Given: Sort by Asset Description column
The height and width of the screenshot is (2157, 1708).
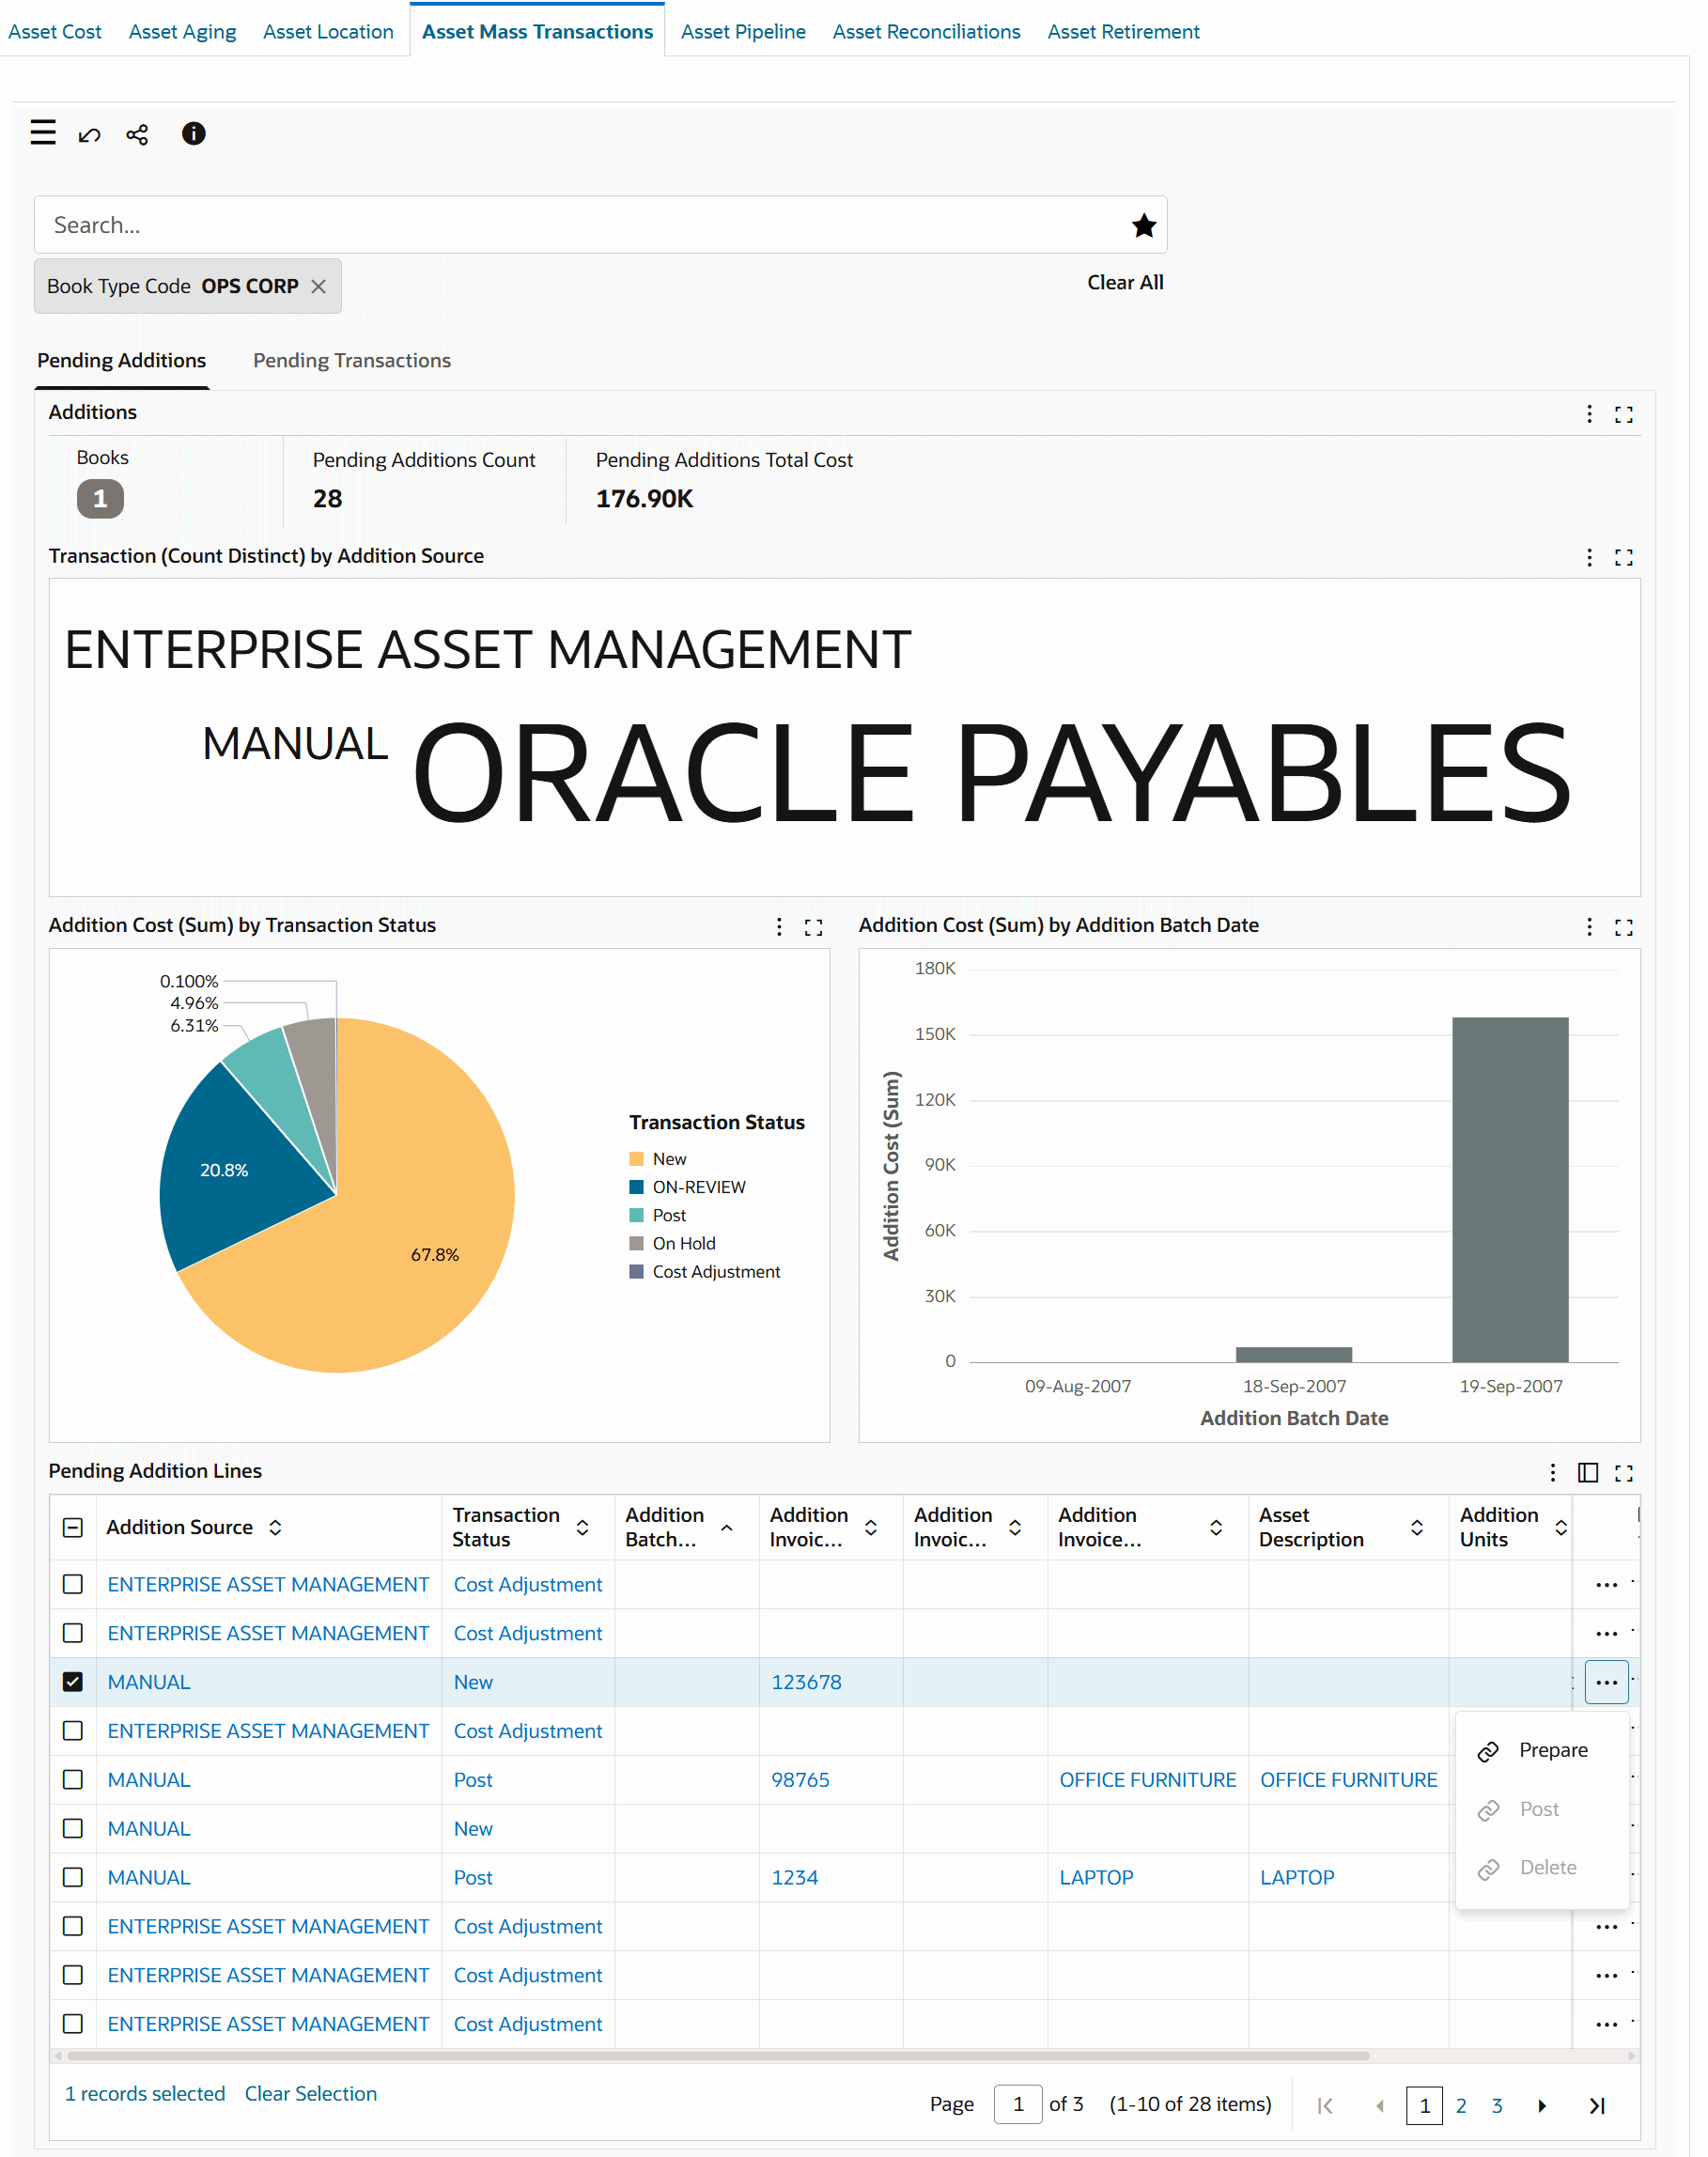Looking at the screenshot, I should (x=1417, y=1528).
